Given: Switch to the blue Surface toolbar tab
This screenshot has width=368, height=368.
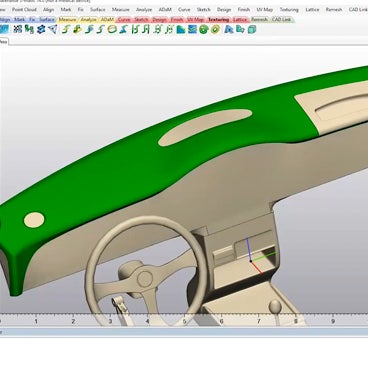Looking at the screenshot, I should click(x=47, y=20).
